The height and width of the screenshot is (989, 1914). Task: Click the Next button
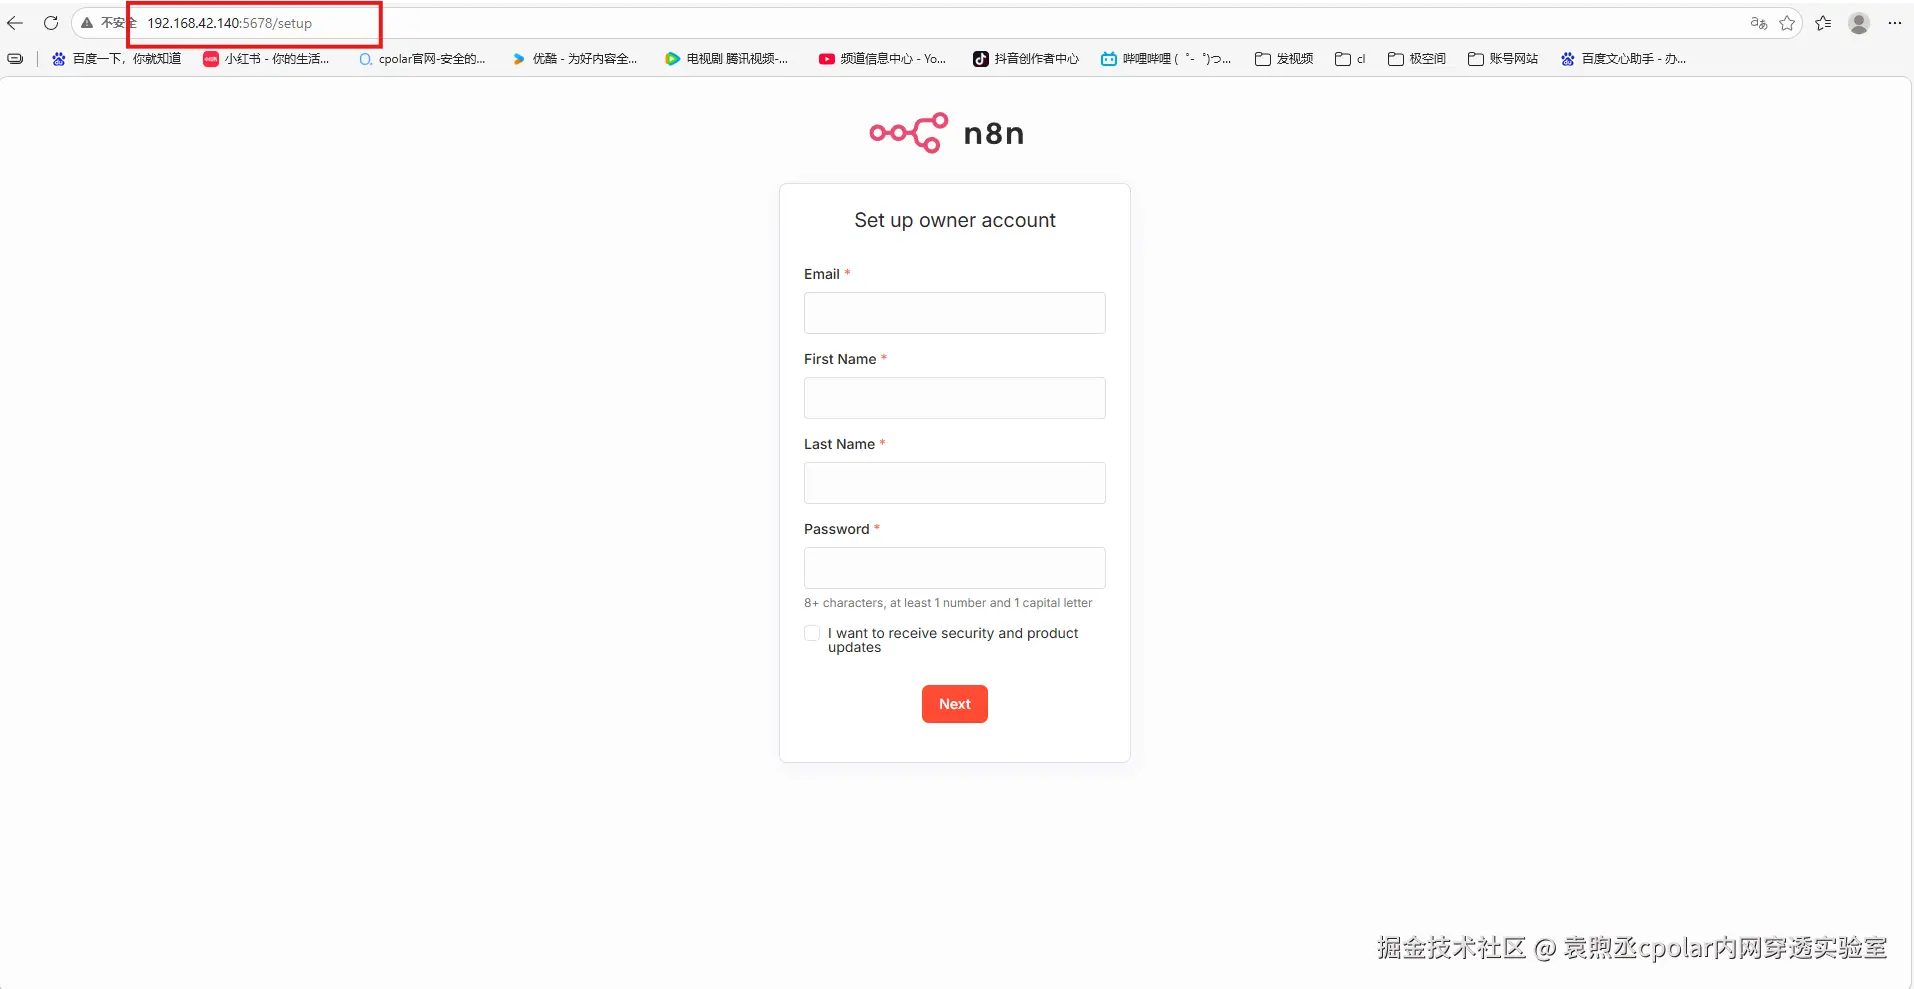tap(955, 704)
